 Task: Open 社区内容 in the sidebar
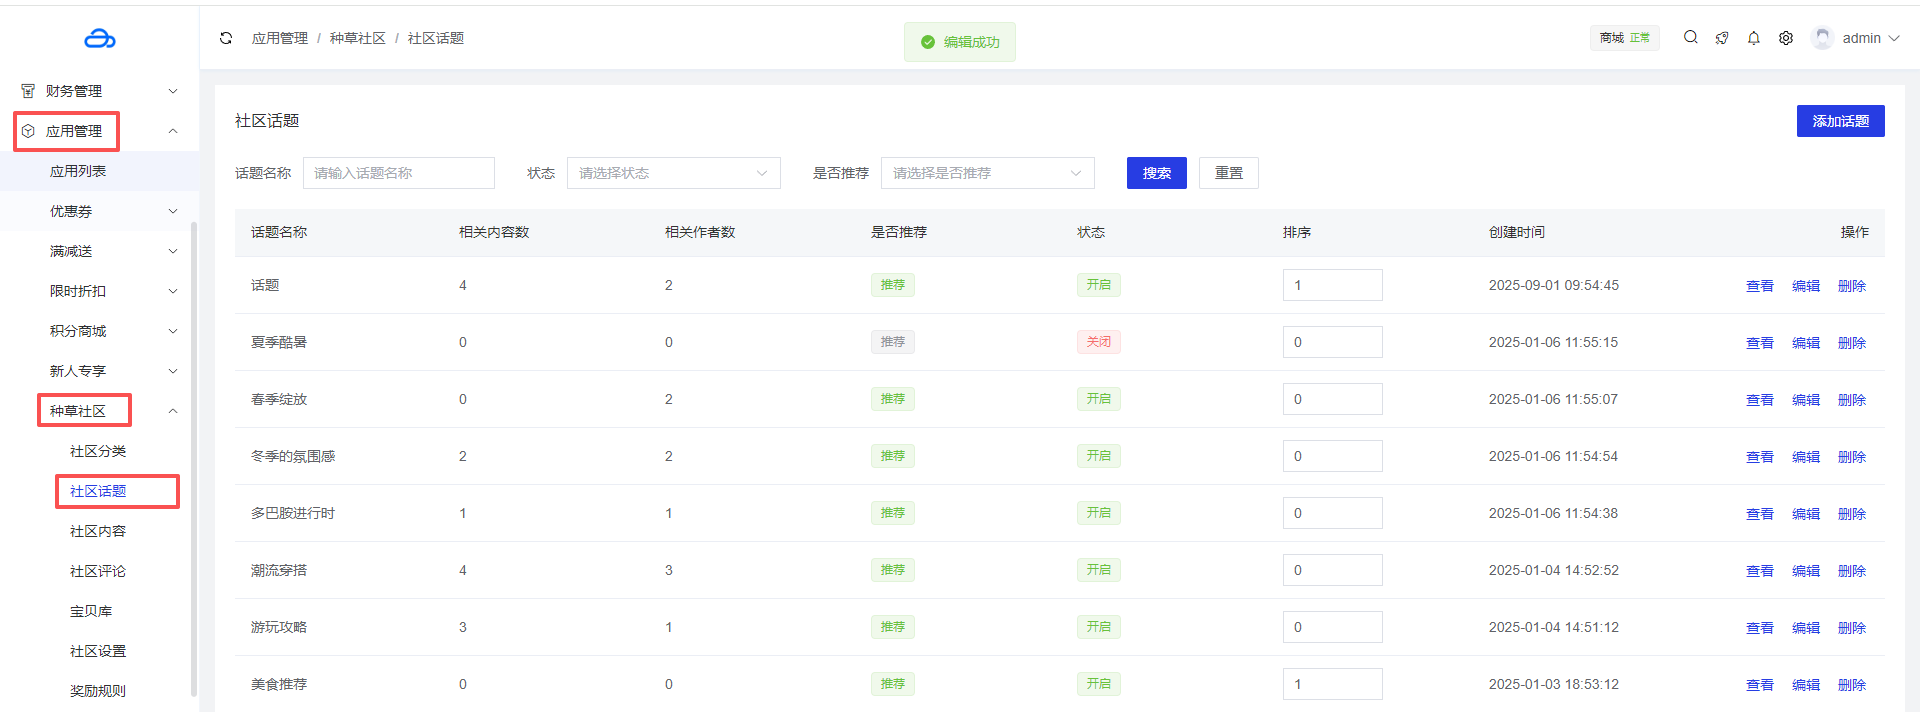point(98,531)
